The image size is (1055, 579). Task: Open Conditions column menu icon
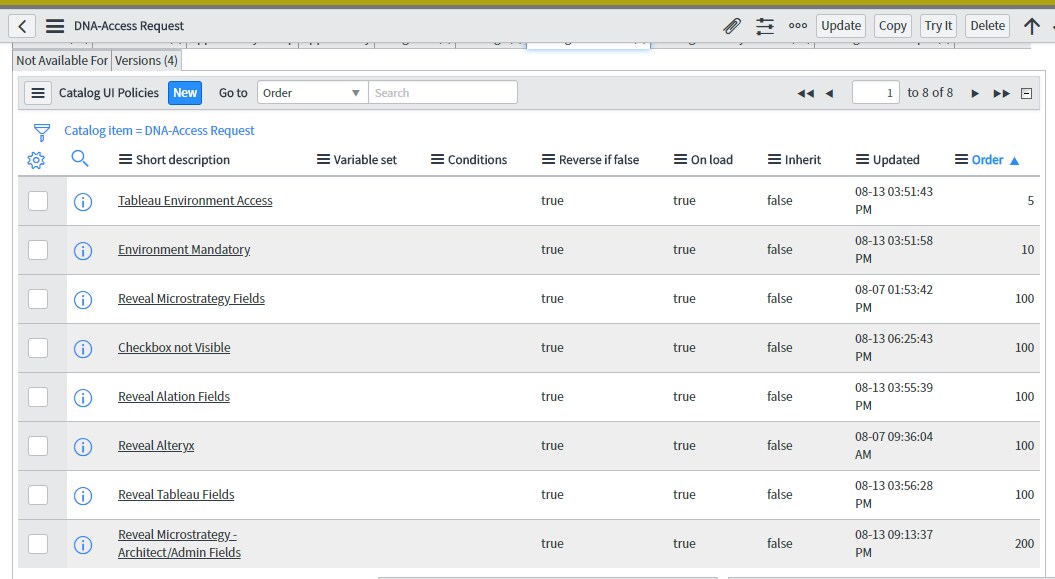click(437, 159)
